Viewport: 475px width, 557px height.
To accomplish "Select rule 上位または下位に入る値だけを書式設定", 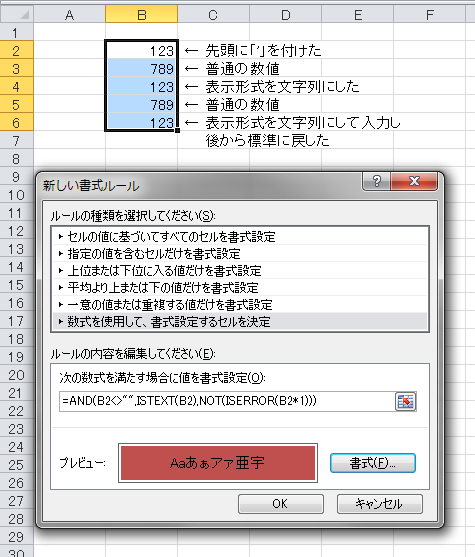I will coord(240,271).
